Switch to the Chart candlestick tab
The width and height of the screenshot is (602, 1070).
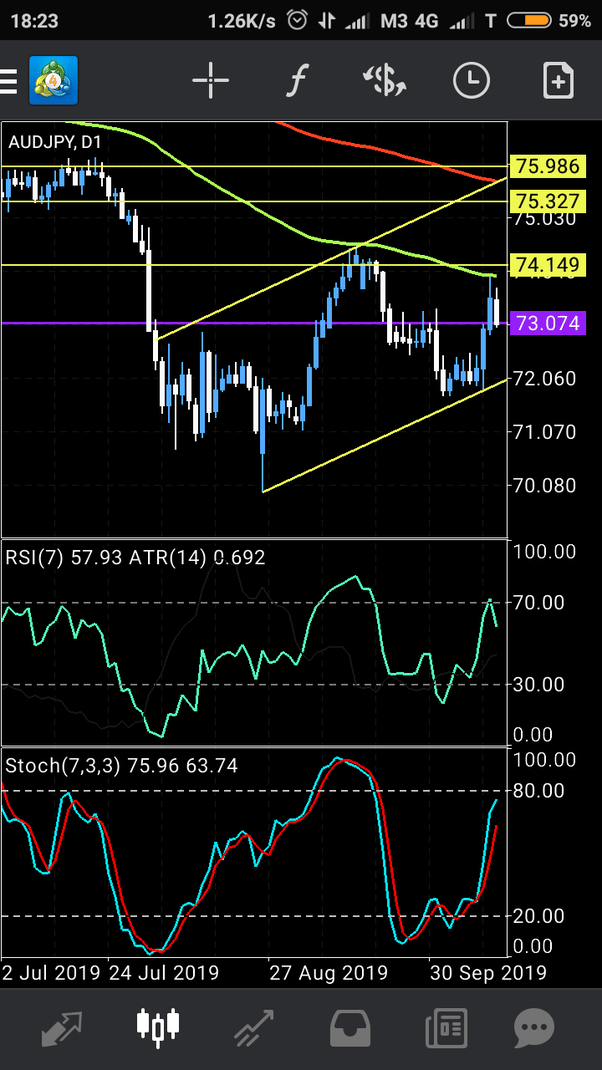click(x=158, y=1029)
